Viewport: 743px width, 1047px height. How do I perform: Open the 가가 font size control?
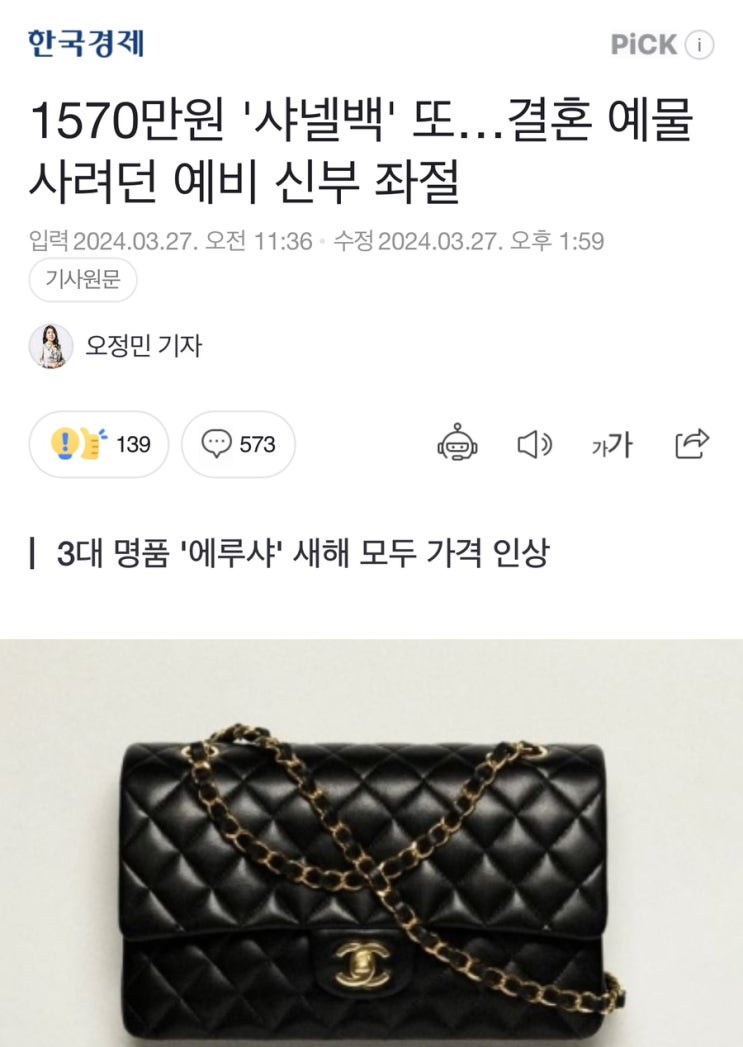click(611, 445)
